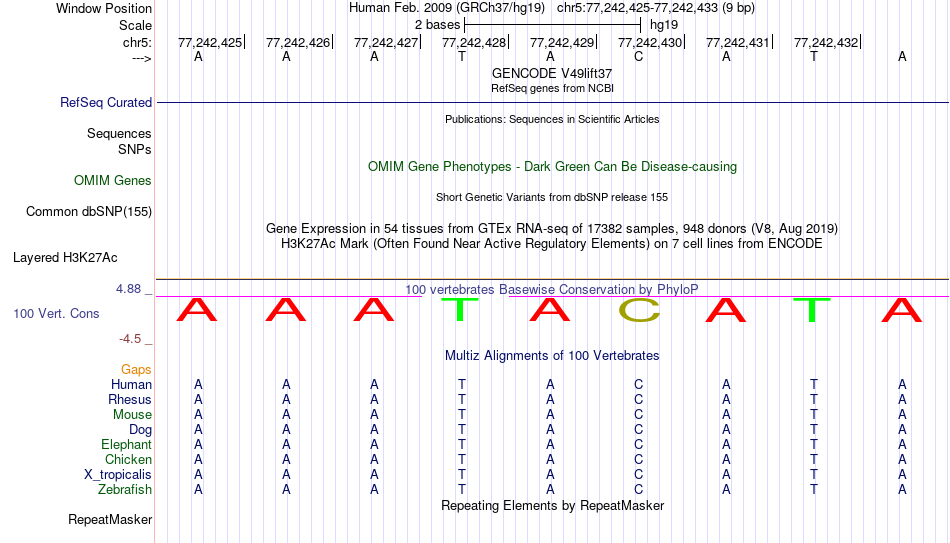Viewport: 950px width, 543px height.
Task: Click the Zebrafish species label
Action: (x=125, y=489)
